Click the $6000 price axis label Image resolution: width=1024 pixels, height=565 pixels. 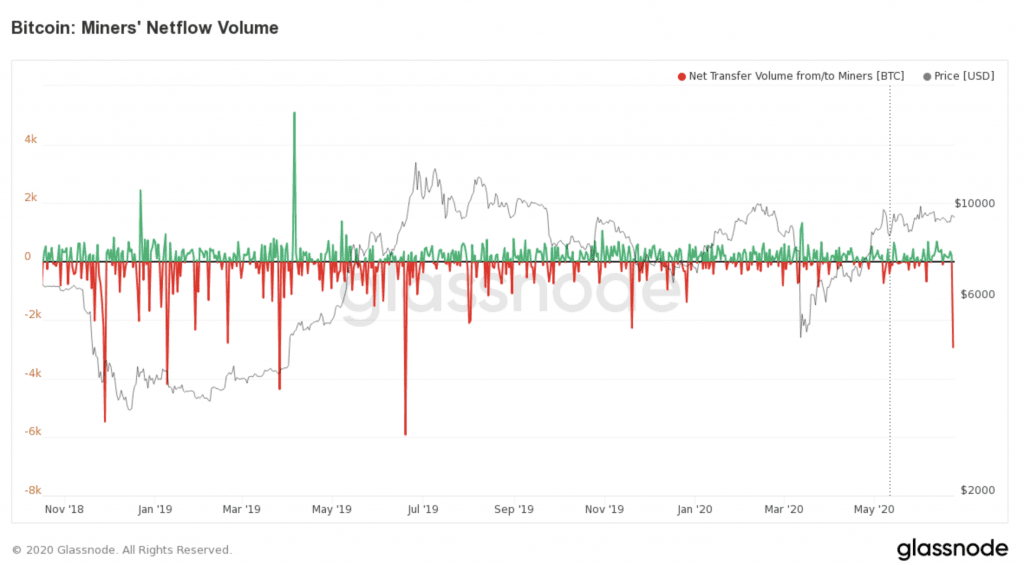coord(977,295)
